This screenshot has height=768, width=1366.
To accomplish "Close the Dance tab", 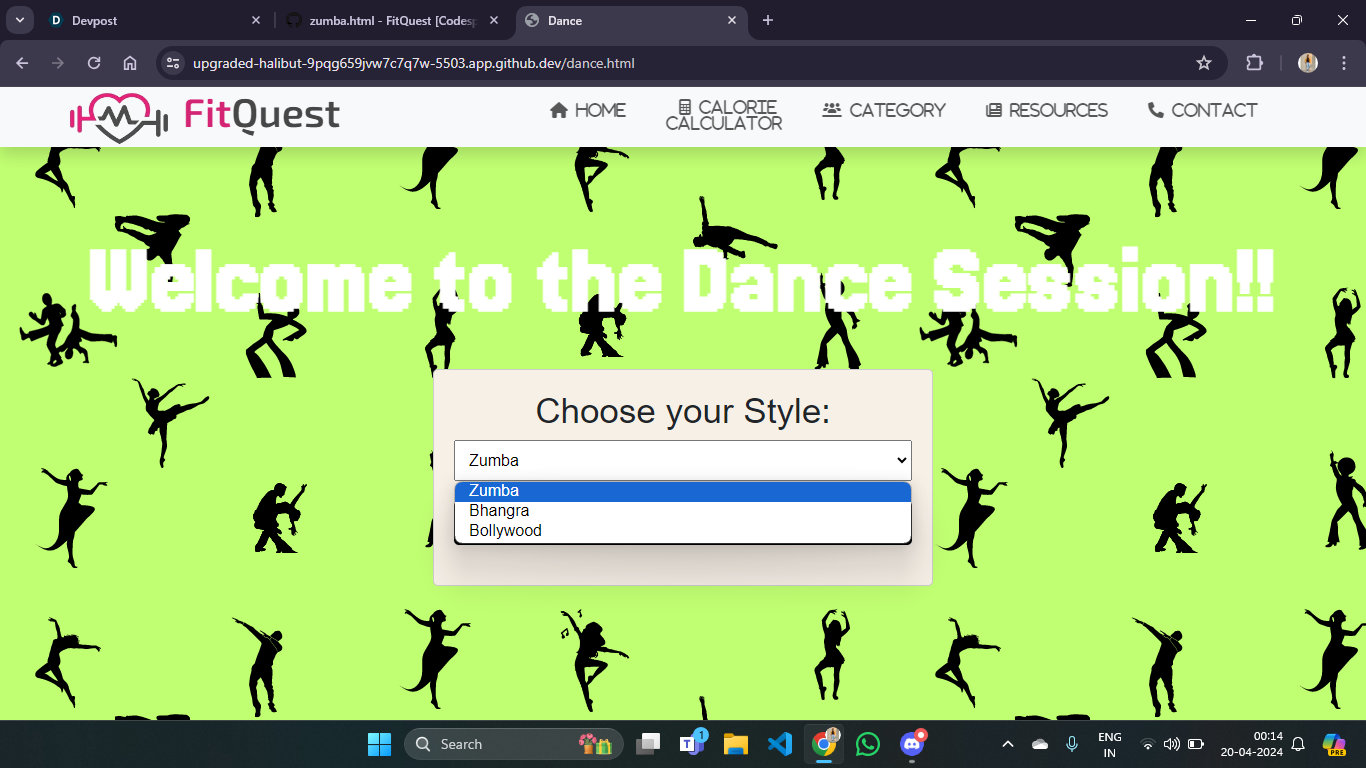I will (x=732, y=20).
